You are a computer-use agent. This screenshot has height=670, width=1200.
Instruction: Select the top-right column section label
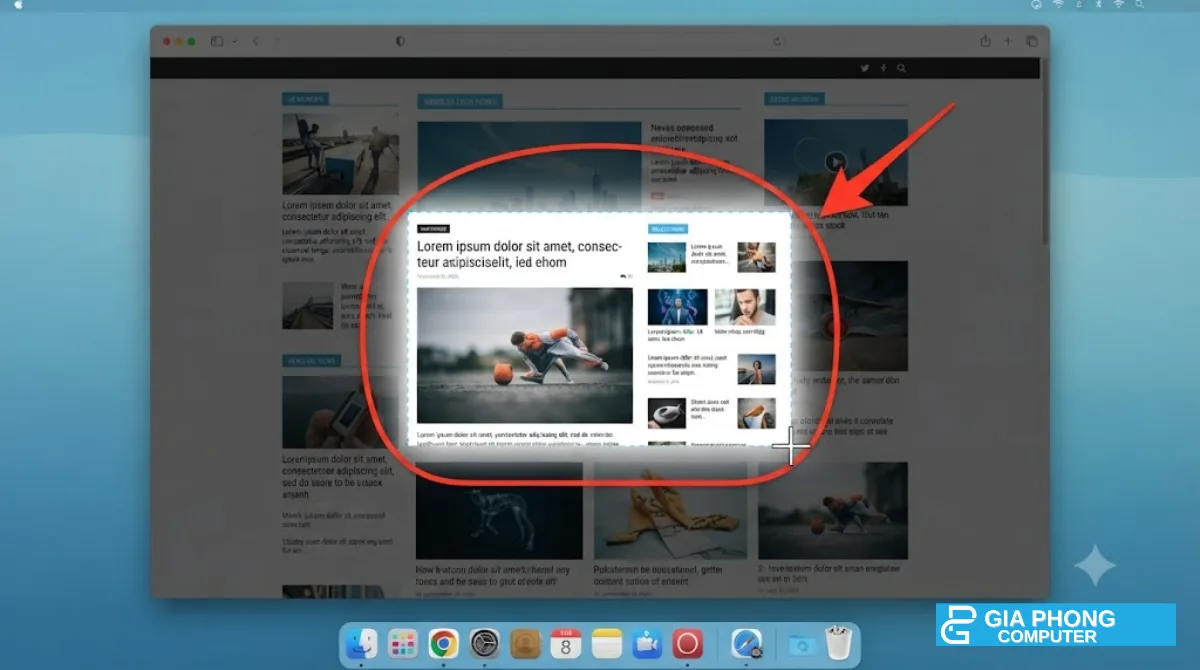point(794,99)
